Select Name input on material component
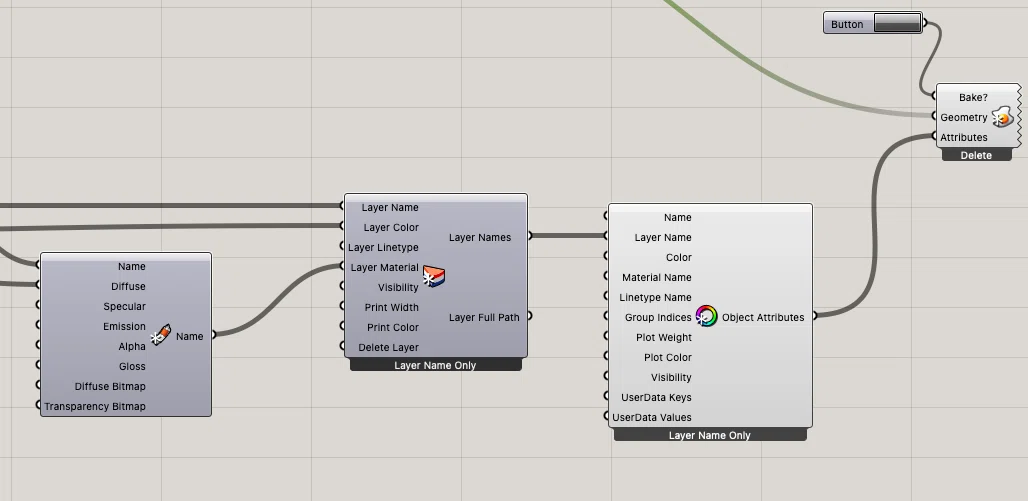 (132, 267)
